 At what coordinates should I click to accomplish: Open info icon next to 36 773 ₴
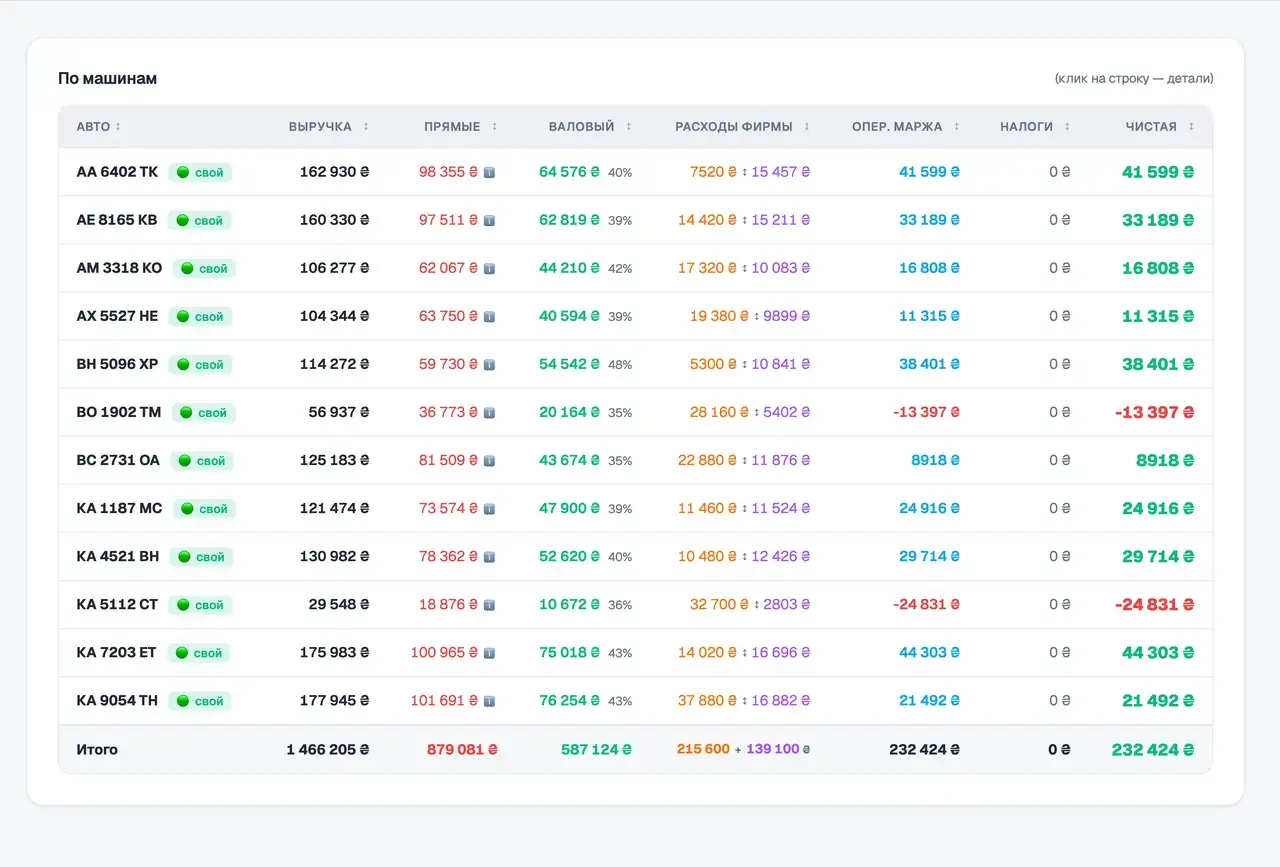tap(489, 412)
